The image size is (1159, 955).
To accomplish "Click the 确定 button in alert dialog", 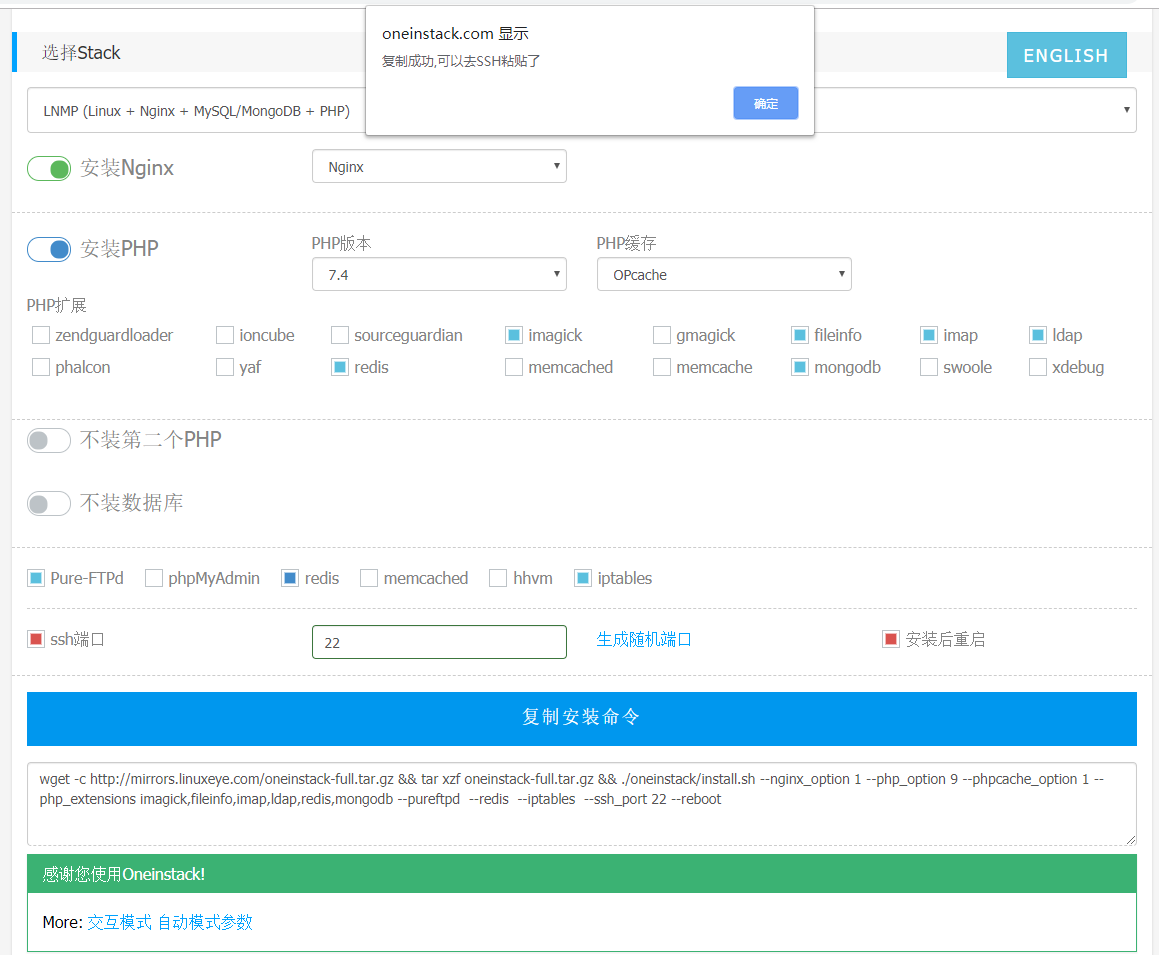I will (x=765, y=103).
